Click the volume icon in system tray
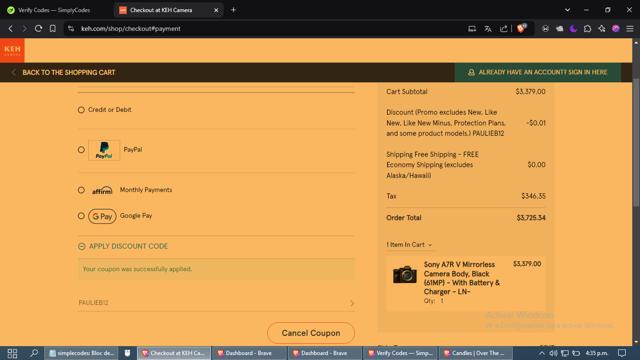The height and width of the screenshot is (360, 640). 553,353
